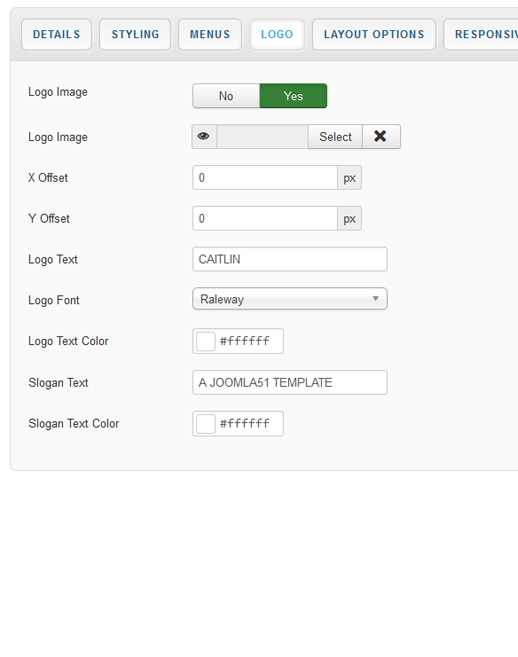Clear logo image with the X button
The image size is (518, 657).
[x=381, y=137]
